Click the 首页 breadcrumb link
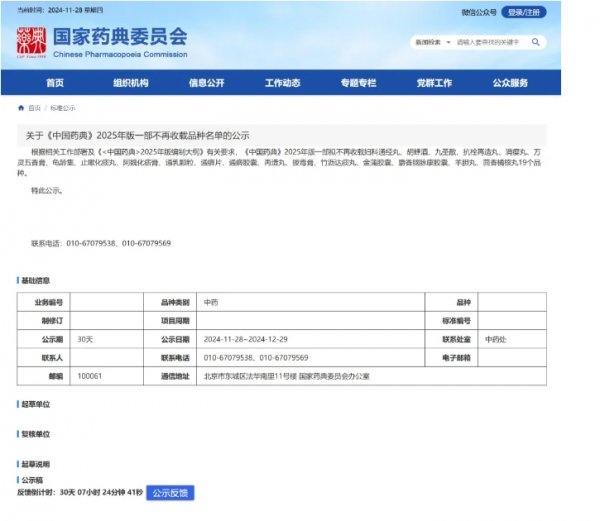Viewport: 600px width, 521px height. click(x=35, y=107)
